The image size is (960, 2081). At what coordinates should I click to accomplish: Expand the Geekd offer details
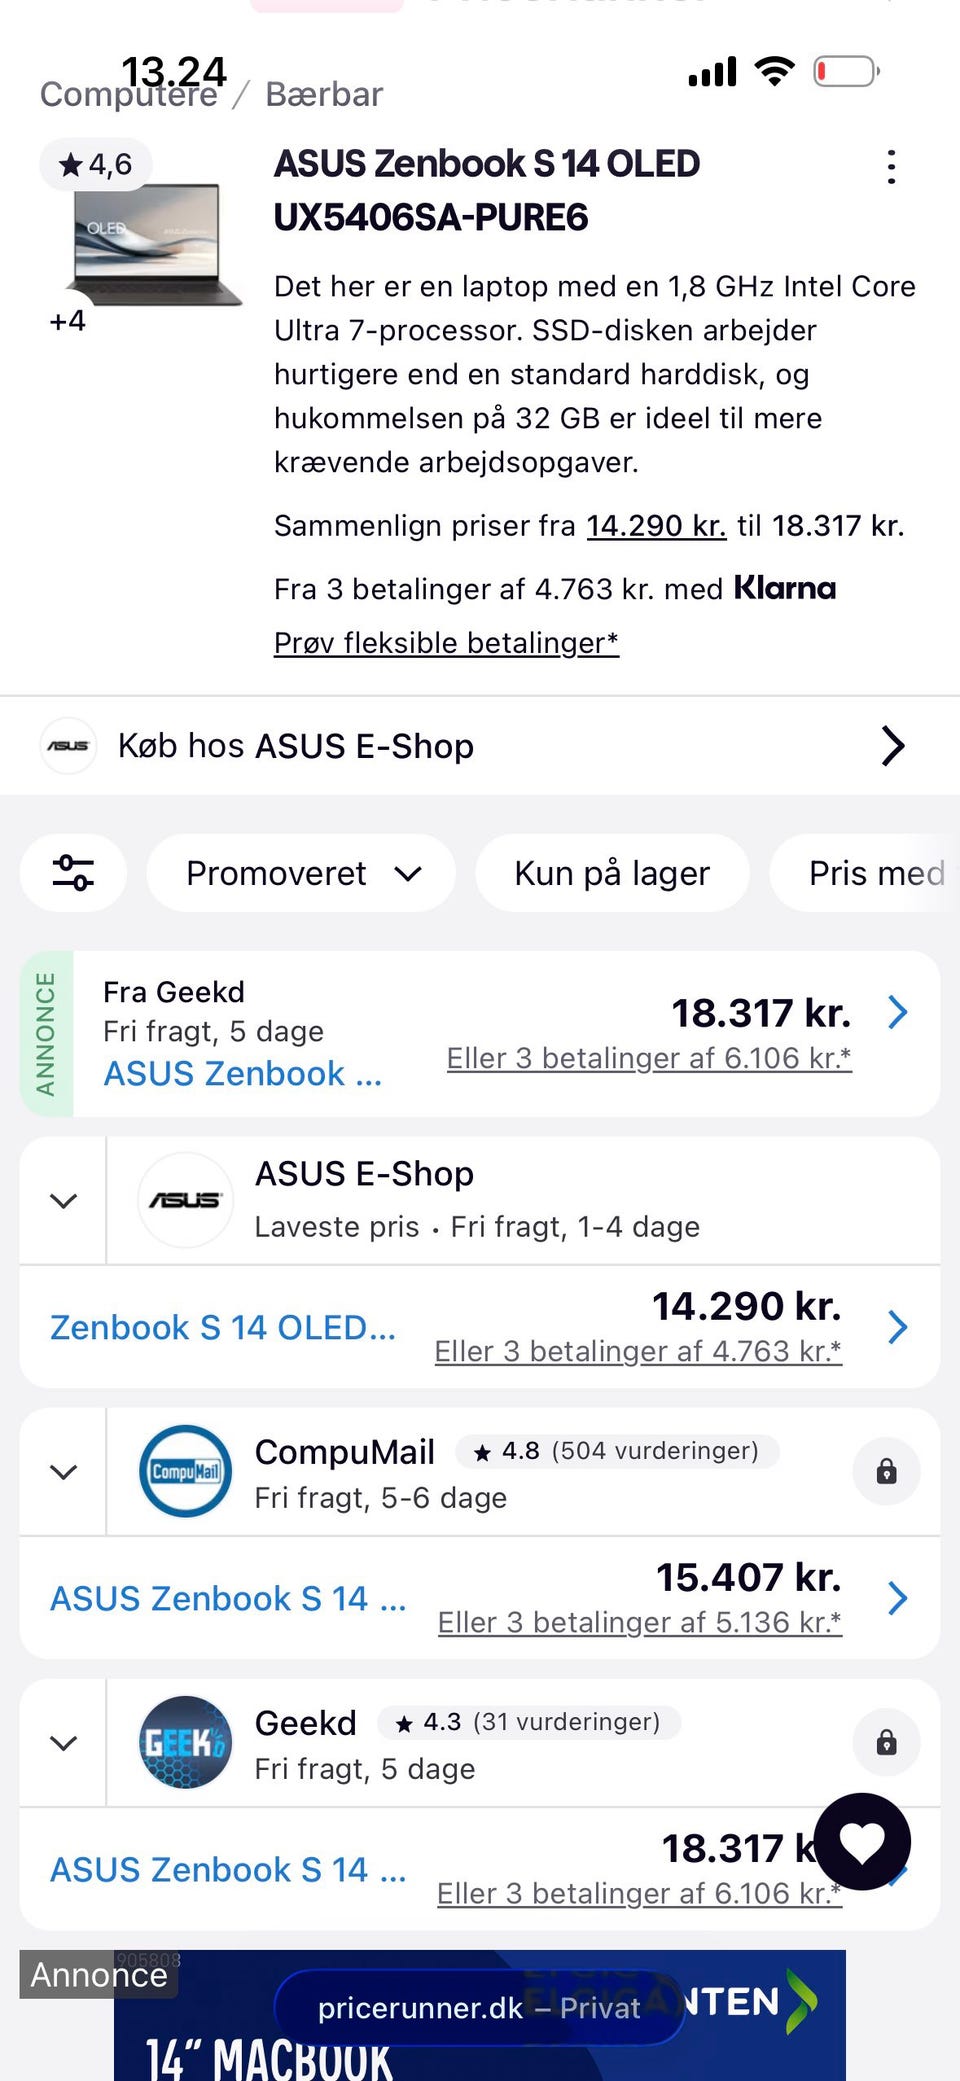click(64, 1743)
